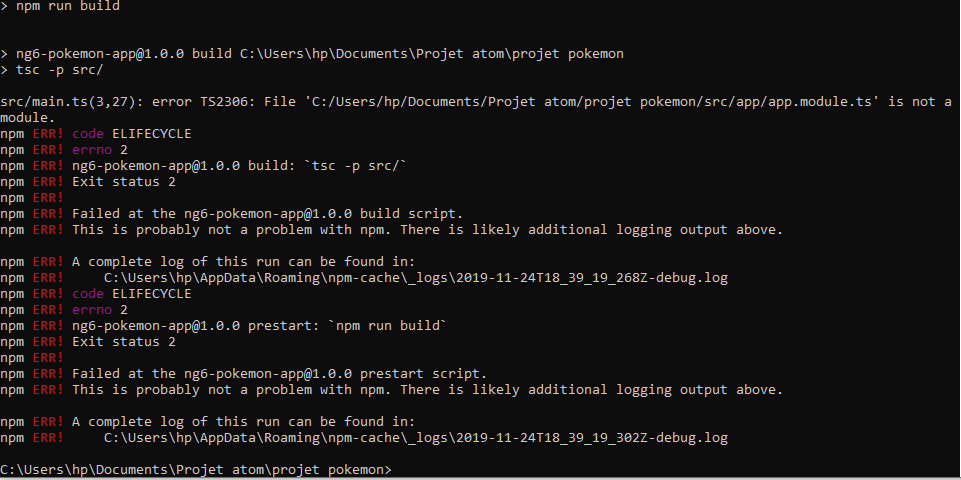This screenshot has height=480, width=961.
Task: Click the "Failed at the prestart script" line
Action: (279, 374)
